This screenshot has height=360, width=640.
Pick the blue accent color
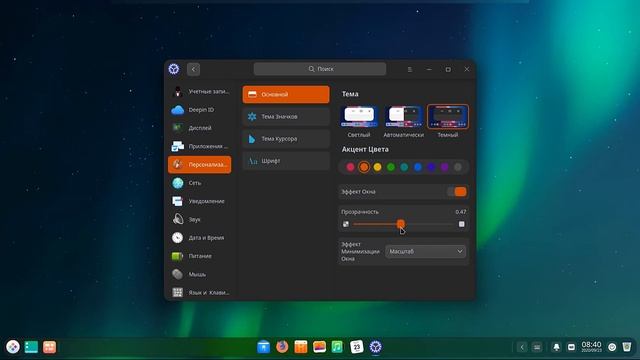coord(418,167)
